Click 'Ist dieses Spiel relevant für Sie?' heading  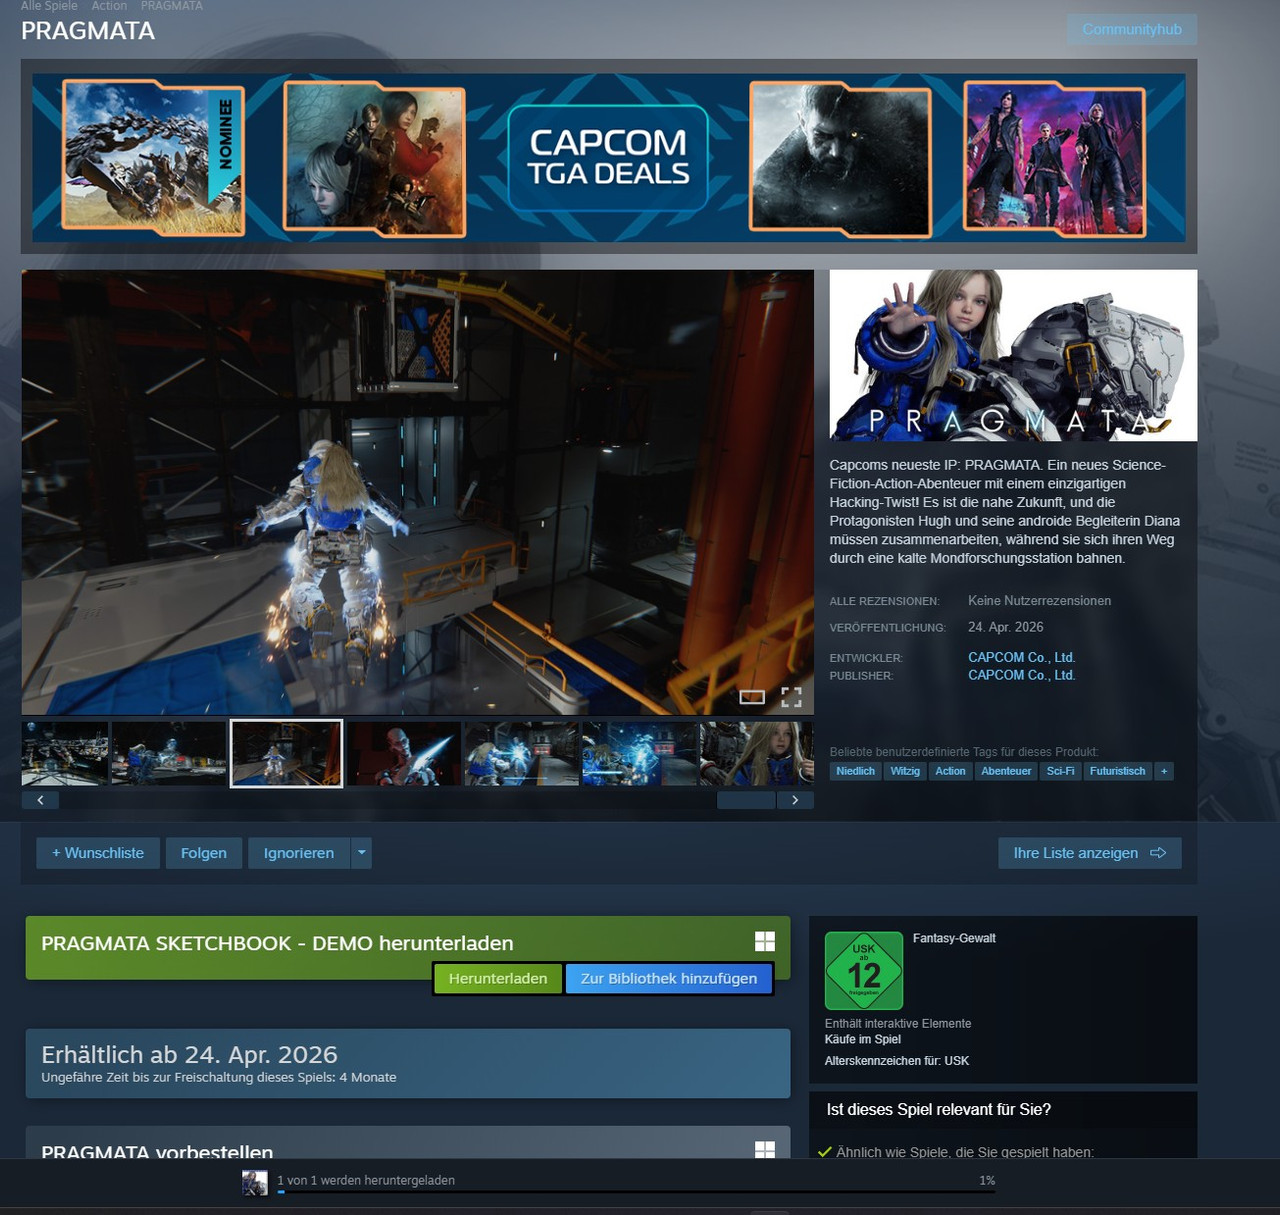coord(938,1109)
